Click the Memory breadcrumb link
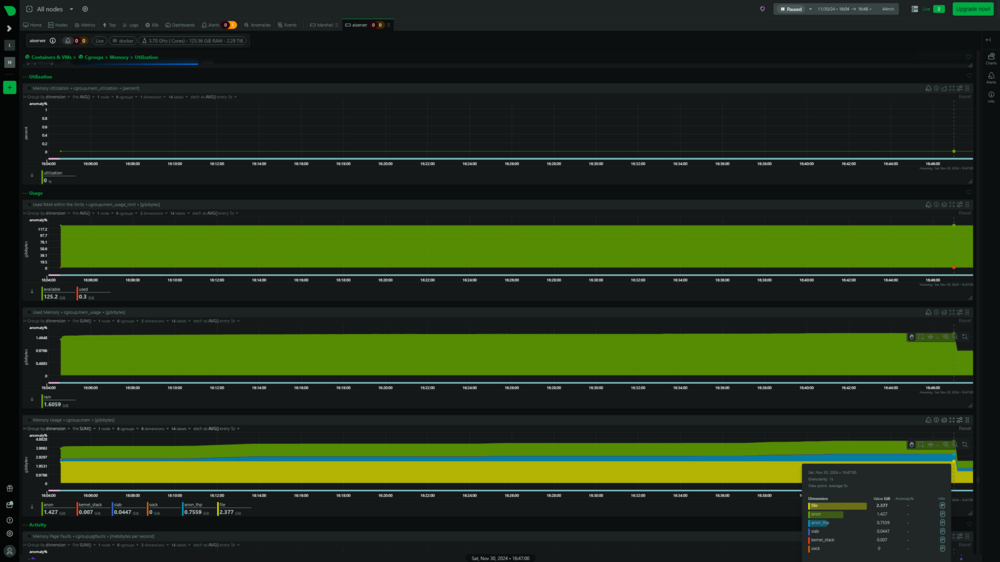This screenshot has width=1000, height=562. pos(119,57)
